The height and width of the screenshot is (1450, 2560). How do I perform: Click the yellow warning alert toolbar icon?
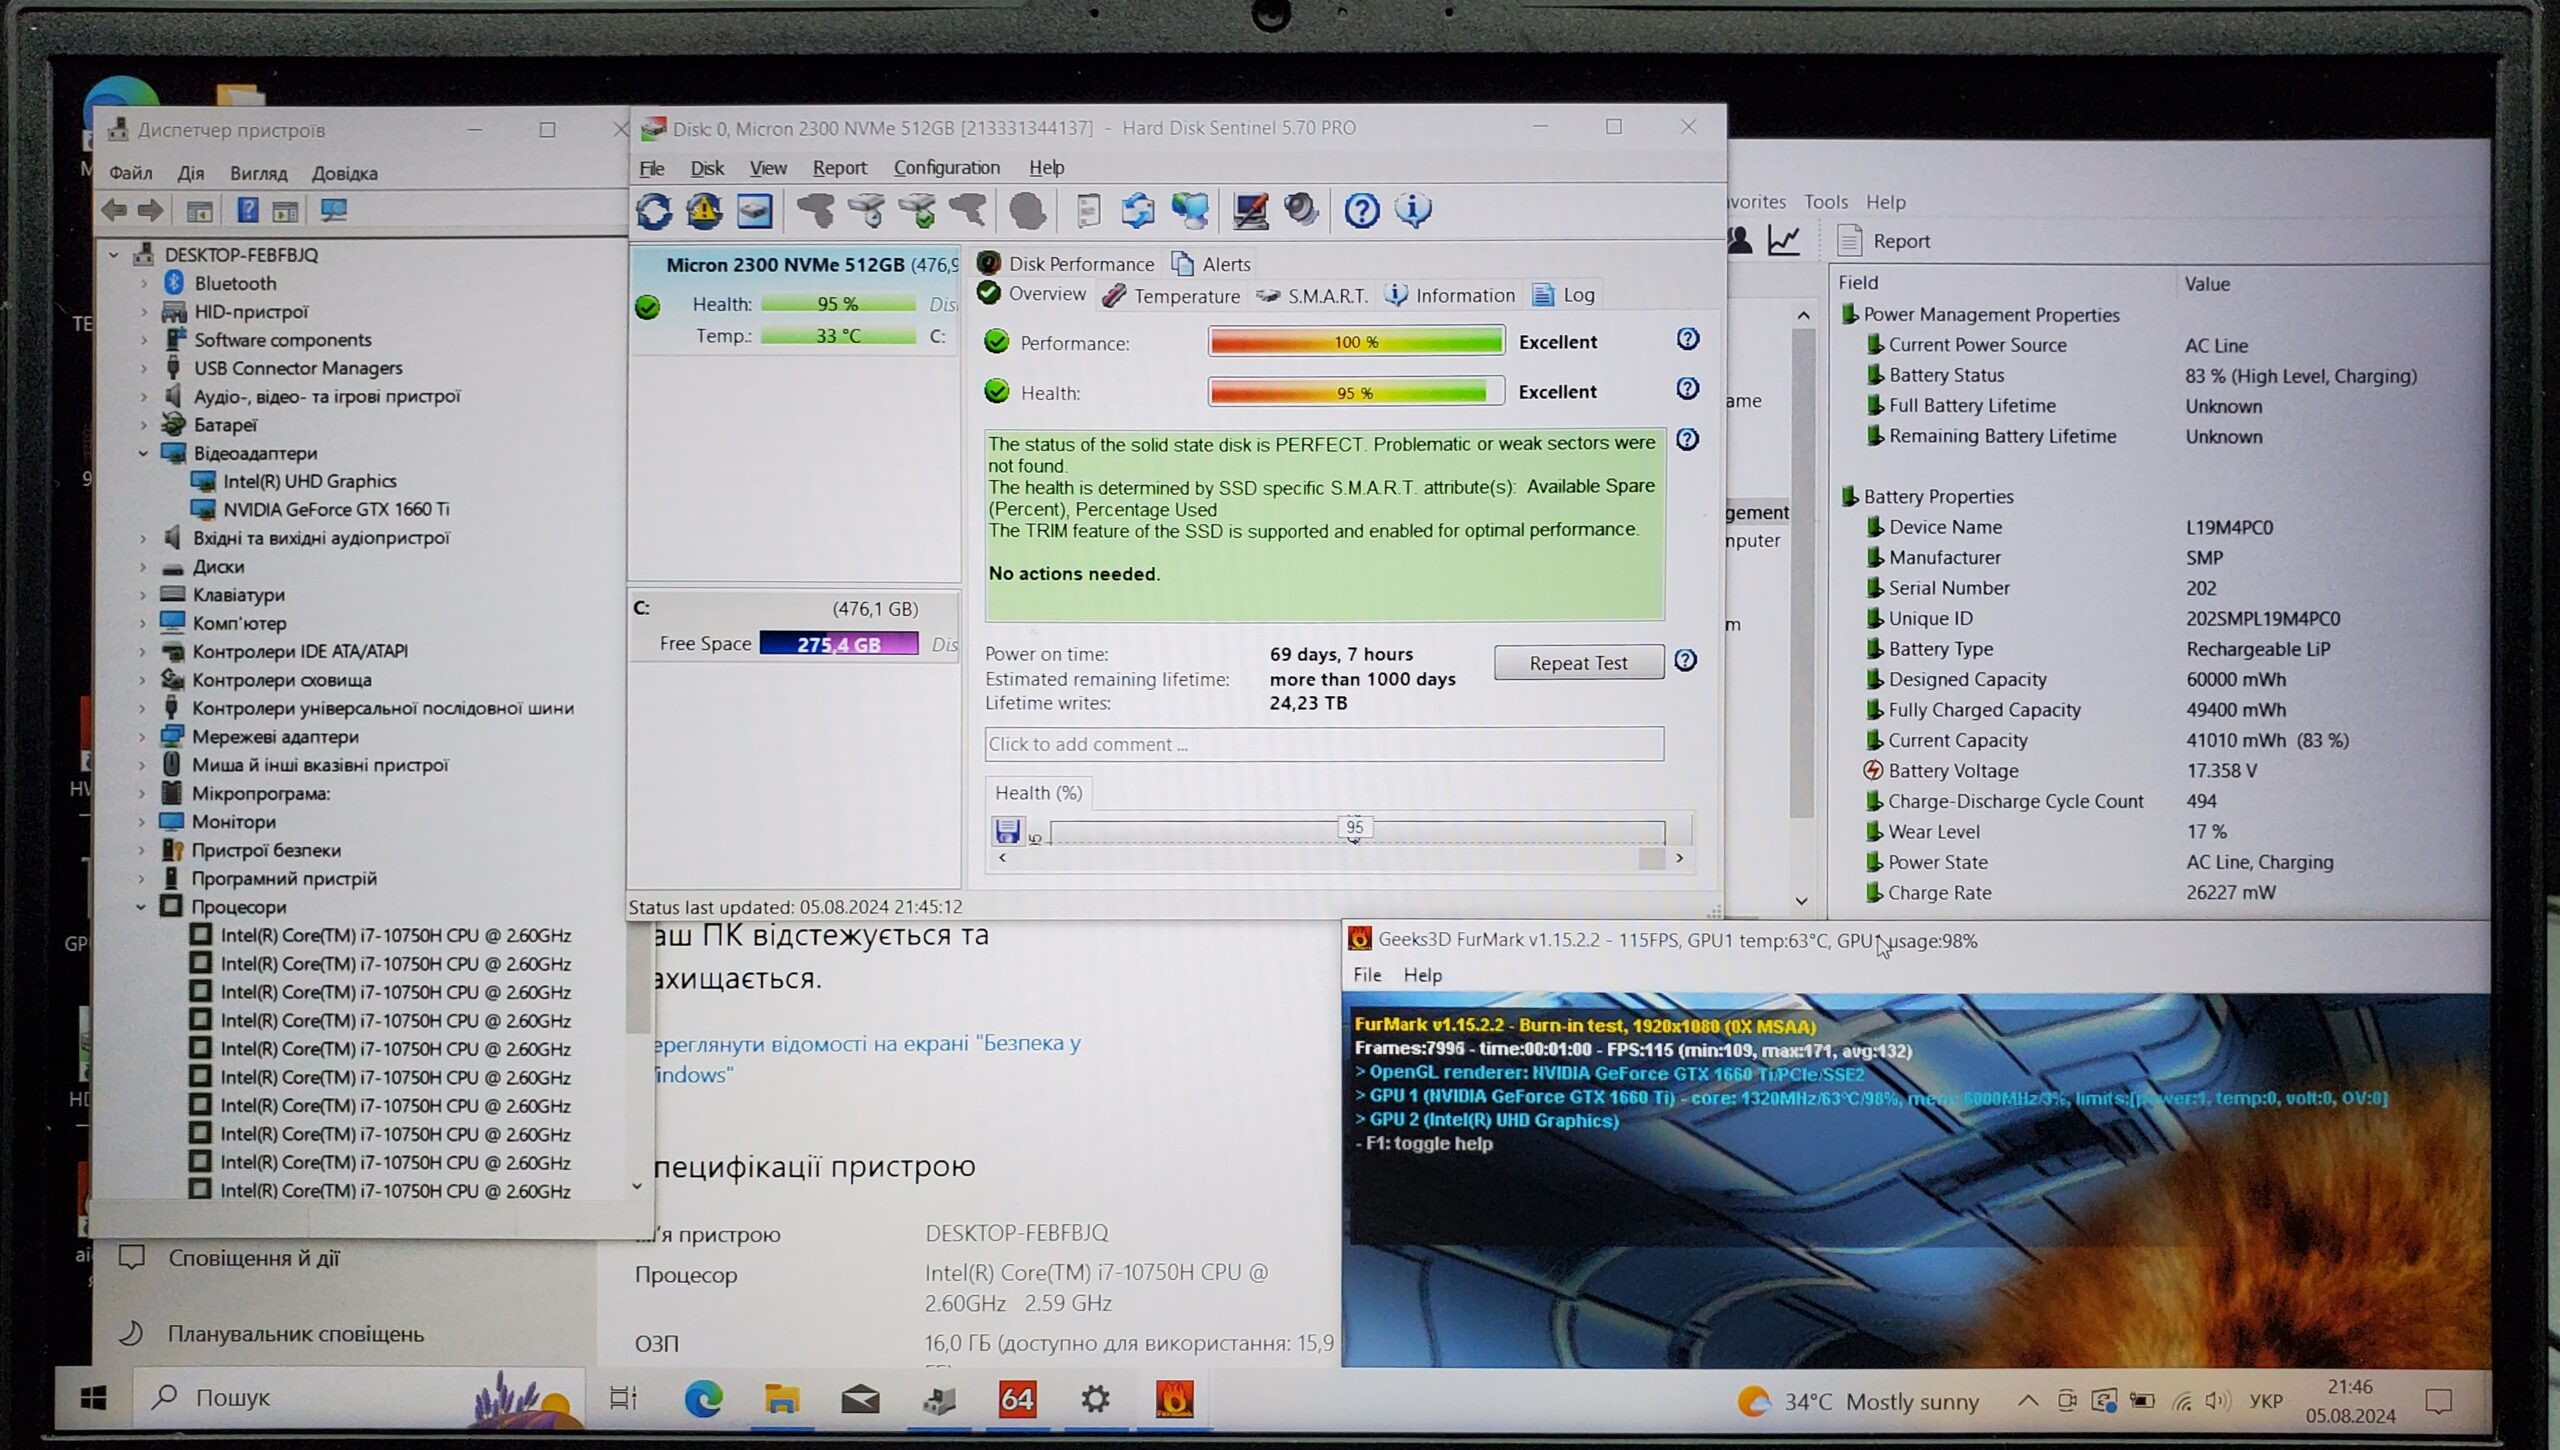(704, 211)
